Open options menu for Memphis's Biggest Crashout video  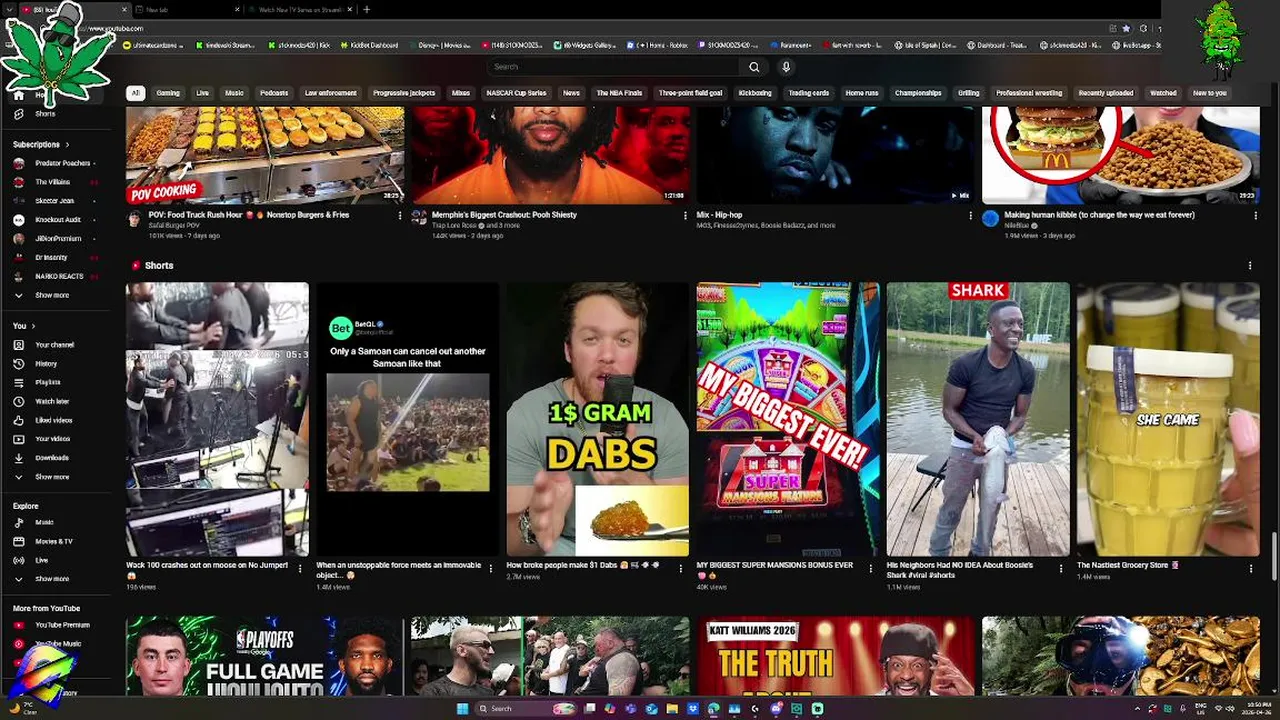pyautogui.click(x=685, y=215)
